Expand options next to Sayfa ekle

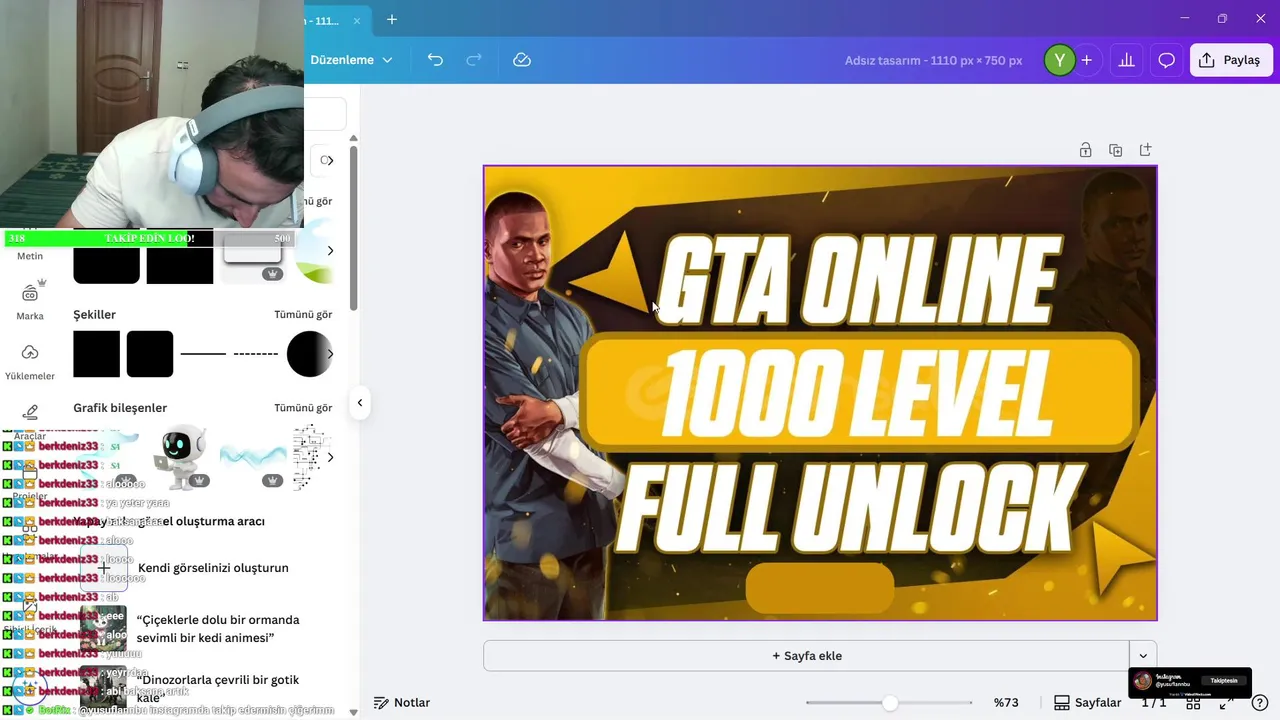pos(1142,656)
